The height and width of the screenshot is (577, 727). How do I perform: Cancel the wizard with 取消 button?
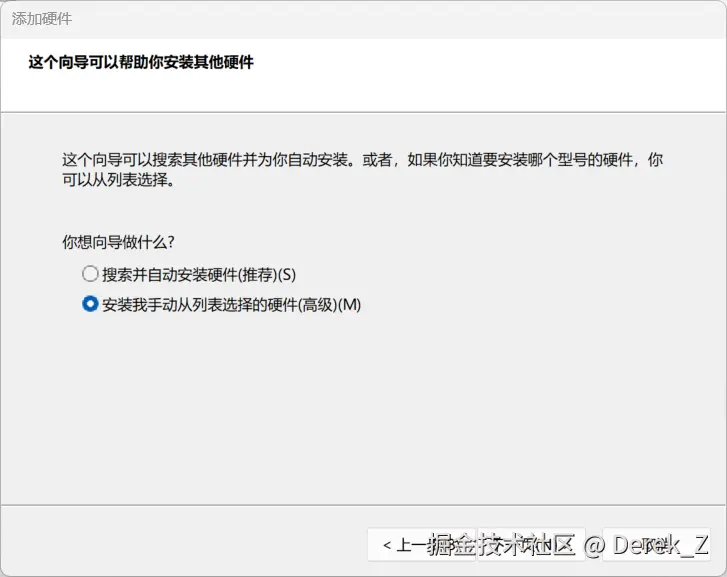[657, 545]
